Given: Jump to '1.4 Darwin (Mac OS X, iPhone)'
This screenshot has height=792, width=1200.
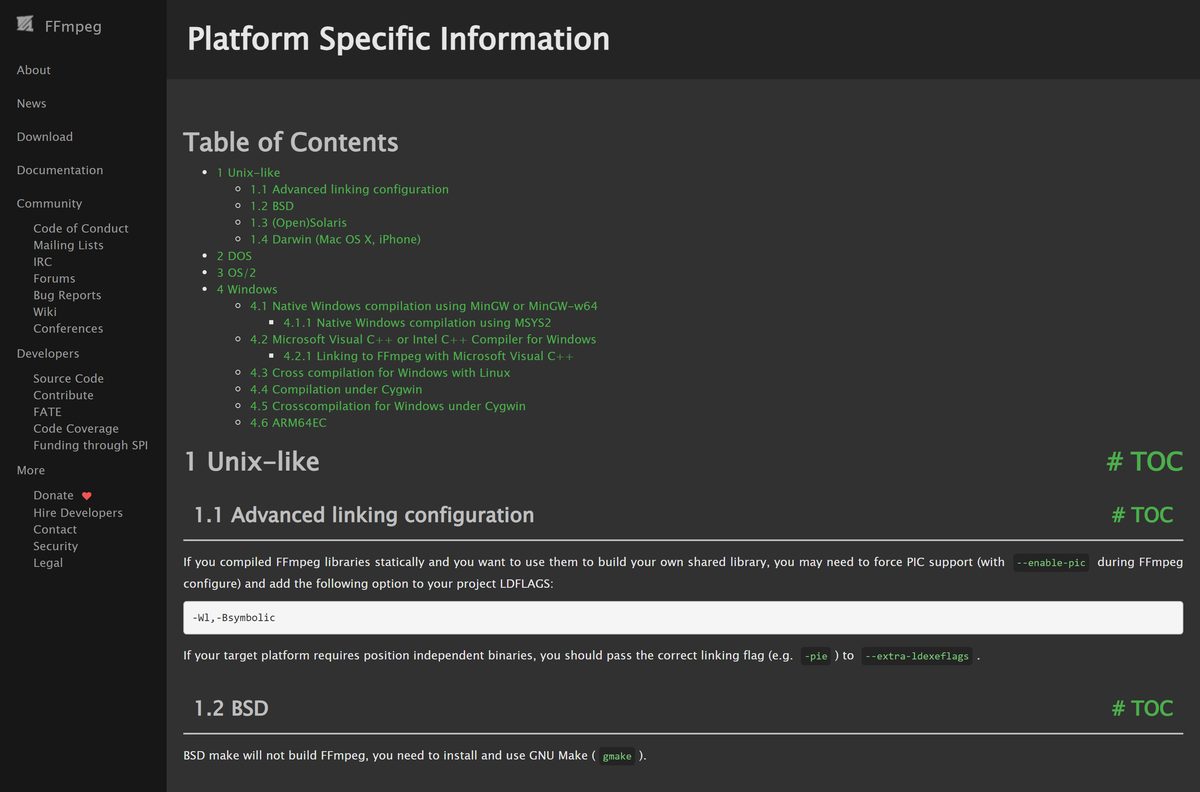Looking at the screenshot, I should click(x=335, y=239).
